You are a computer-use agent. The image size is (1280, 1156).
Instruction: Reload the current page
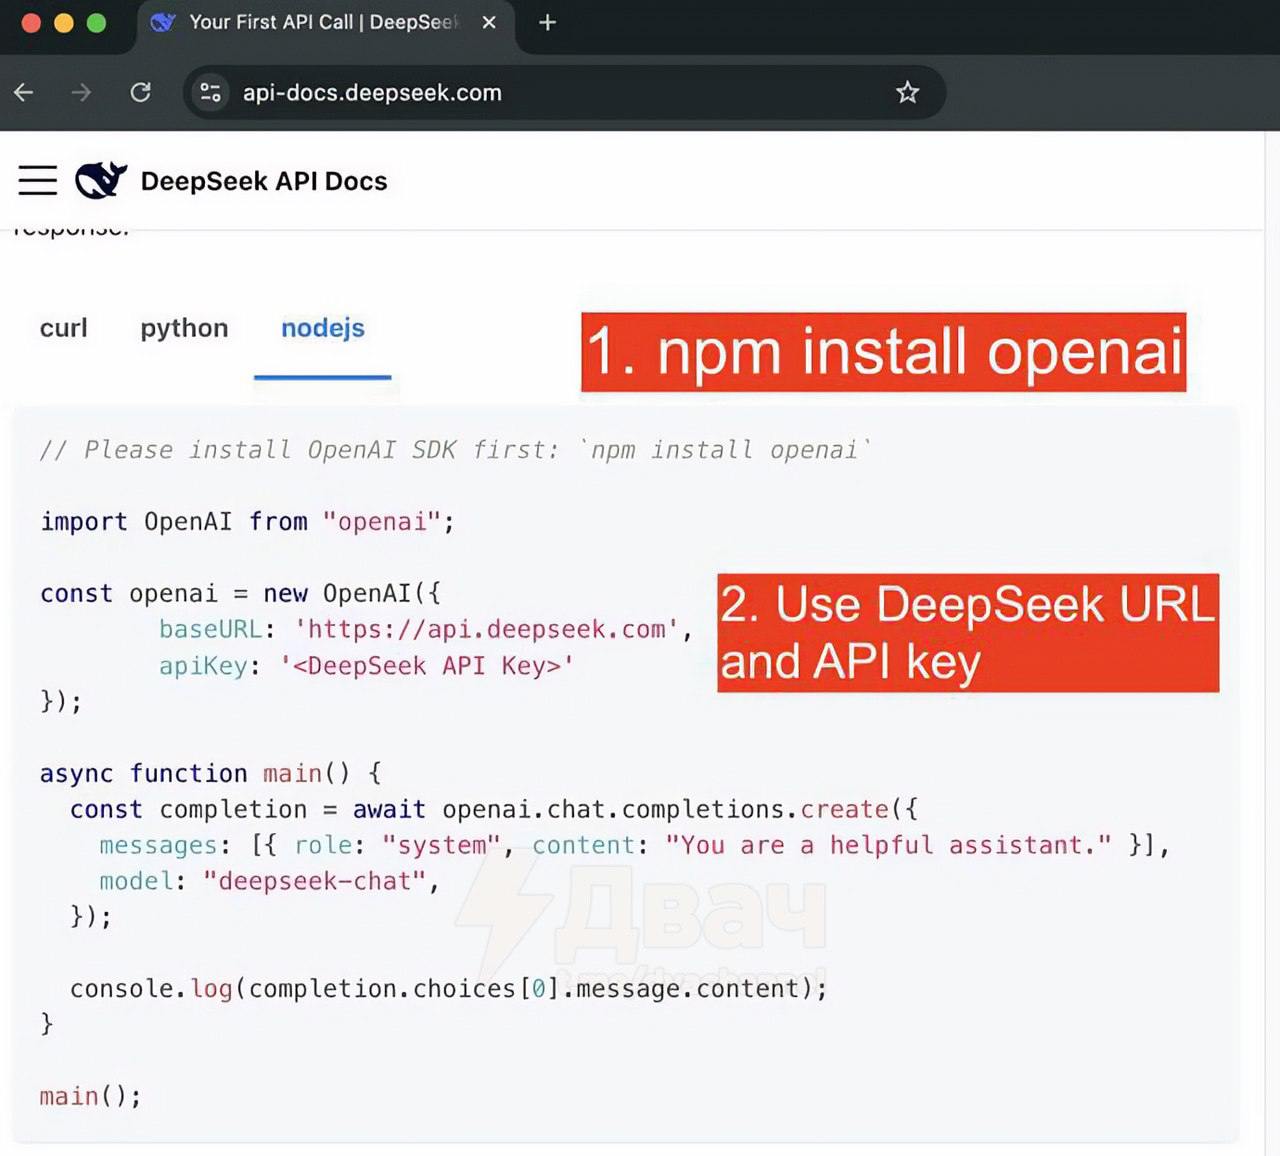[141, 92]
